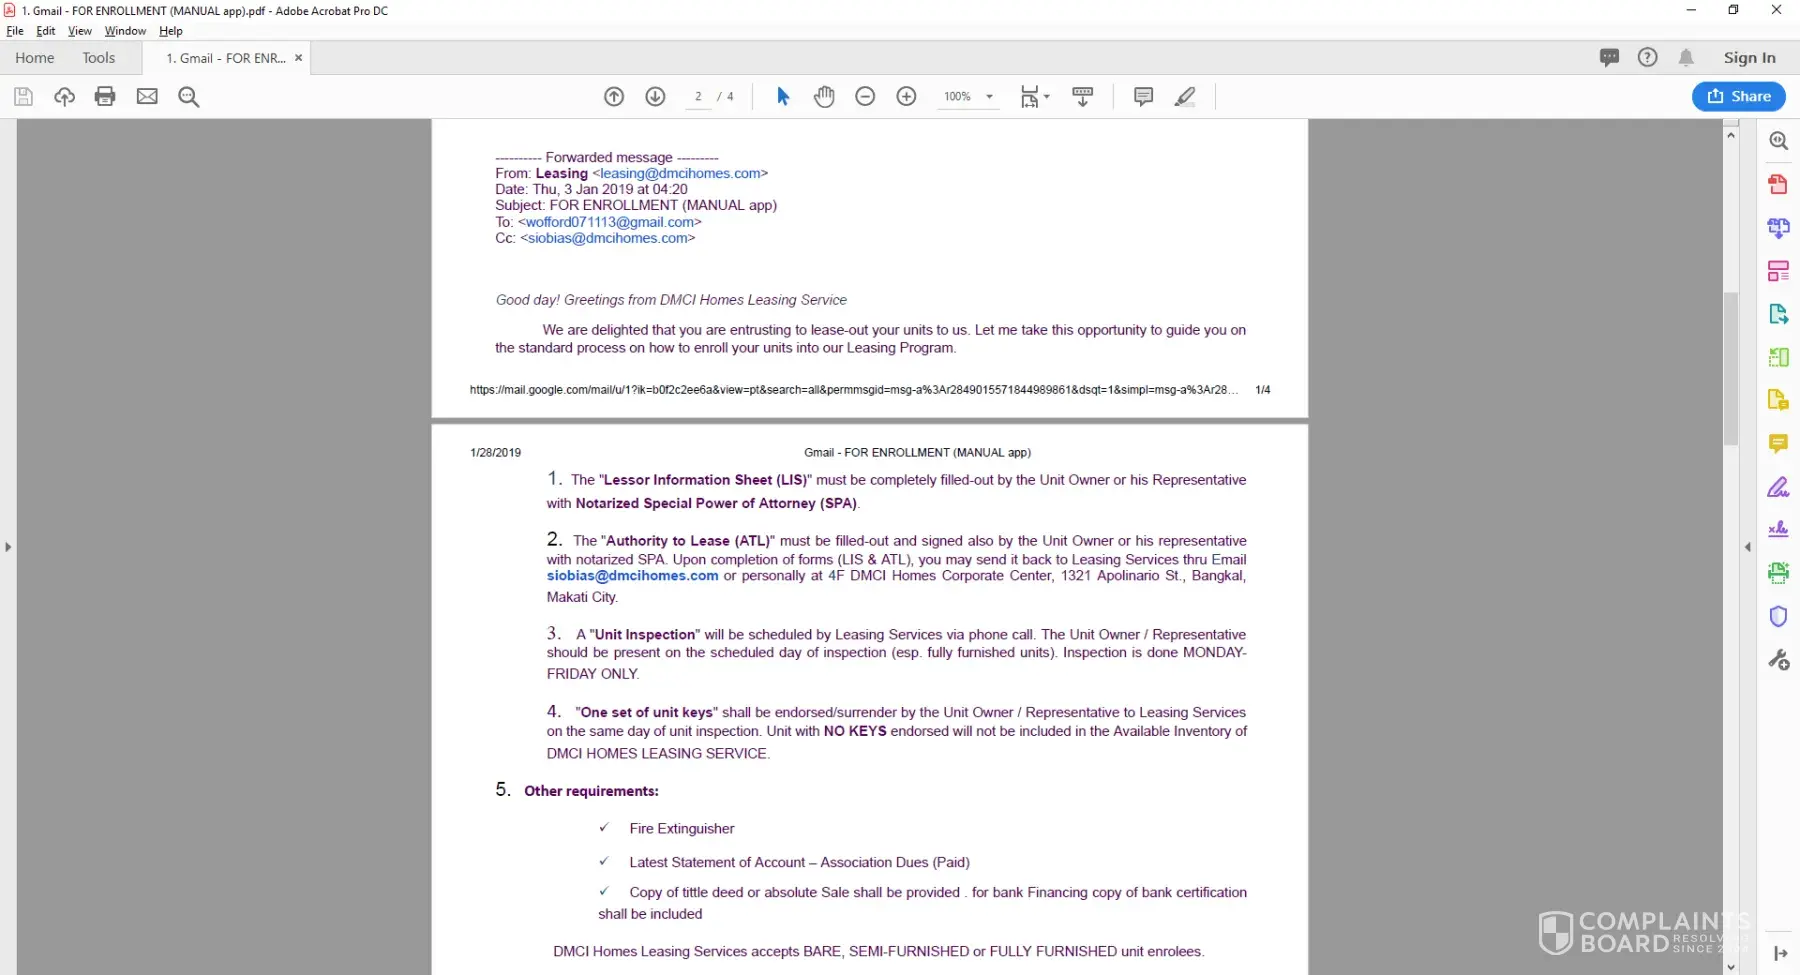This screenshot has height=975, width=1800.
Task: Click the expand-pane arrow icon at bottom right
Action: click(x=1780, y=953)
